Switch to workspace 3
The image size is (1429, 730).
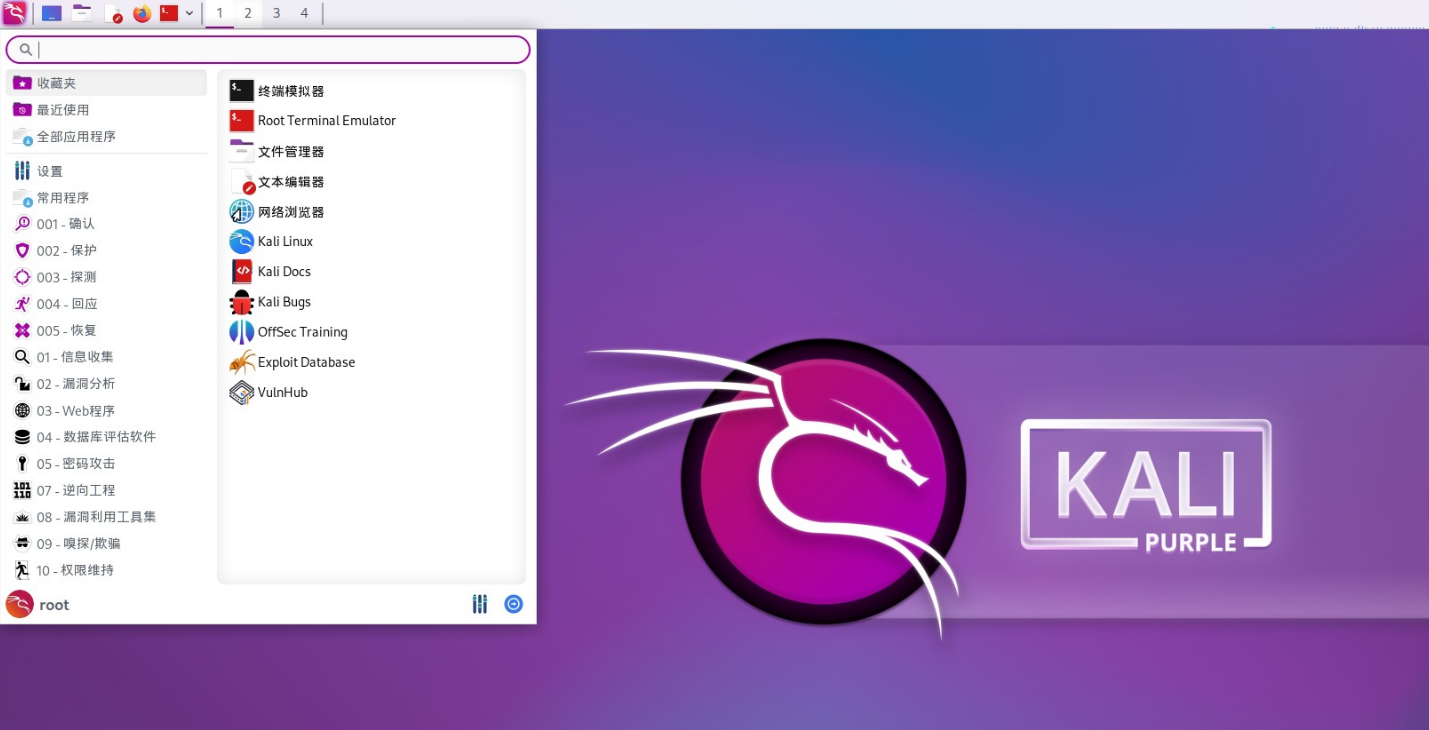(x=276, y=13)
